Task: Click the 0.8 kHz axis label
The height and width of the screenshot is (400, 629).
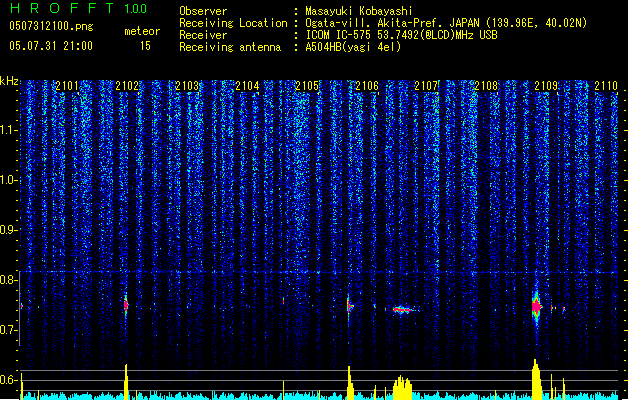Action: (x=9, y=280)
